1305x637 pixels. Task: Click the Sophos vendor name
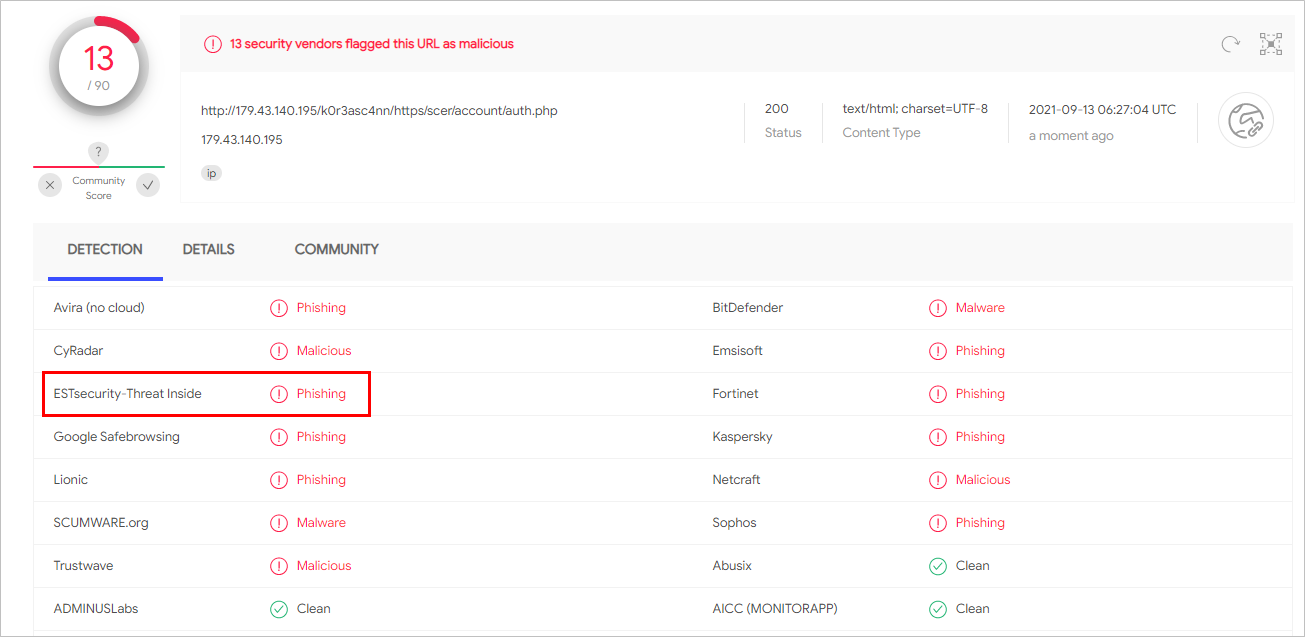(x=735, y=523)
